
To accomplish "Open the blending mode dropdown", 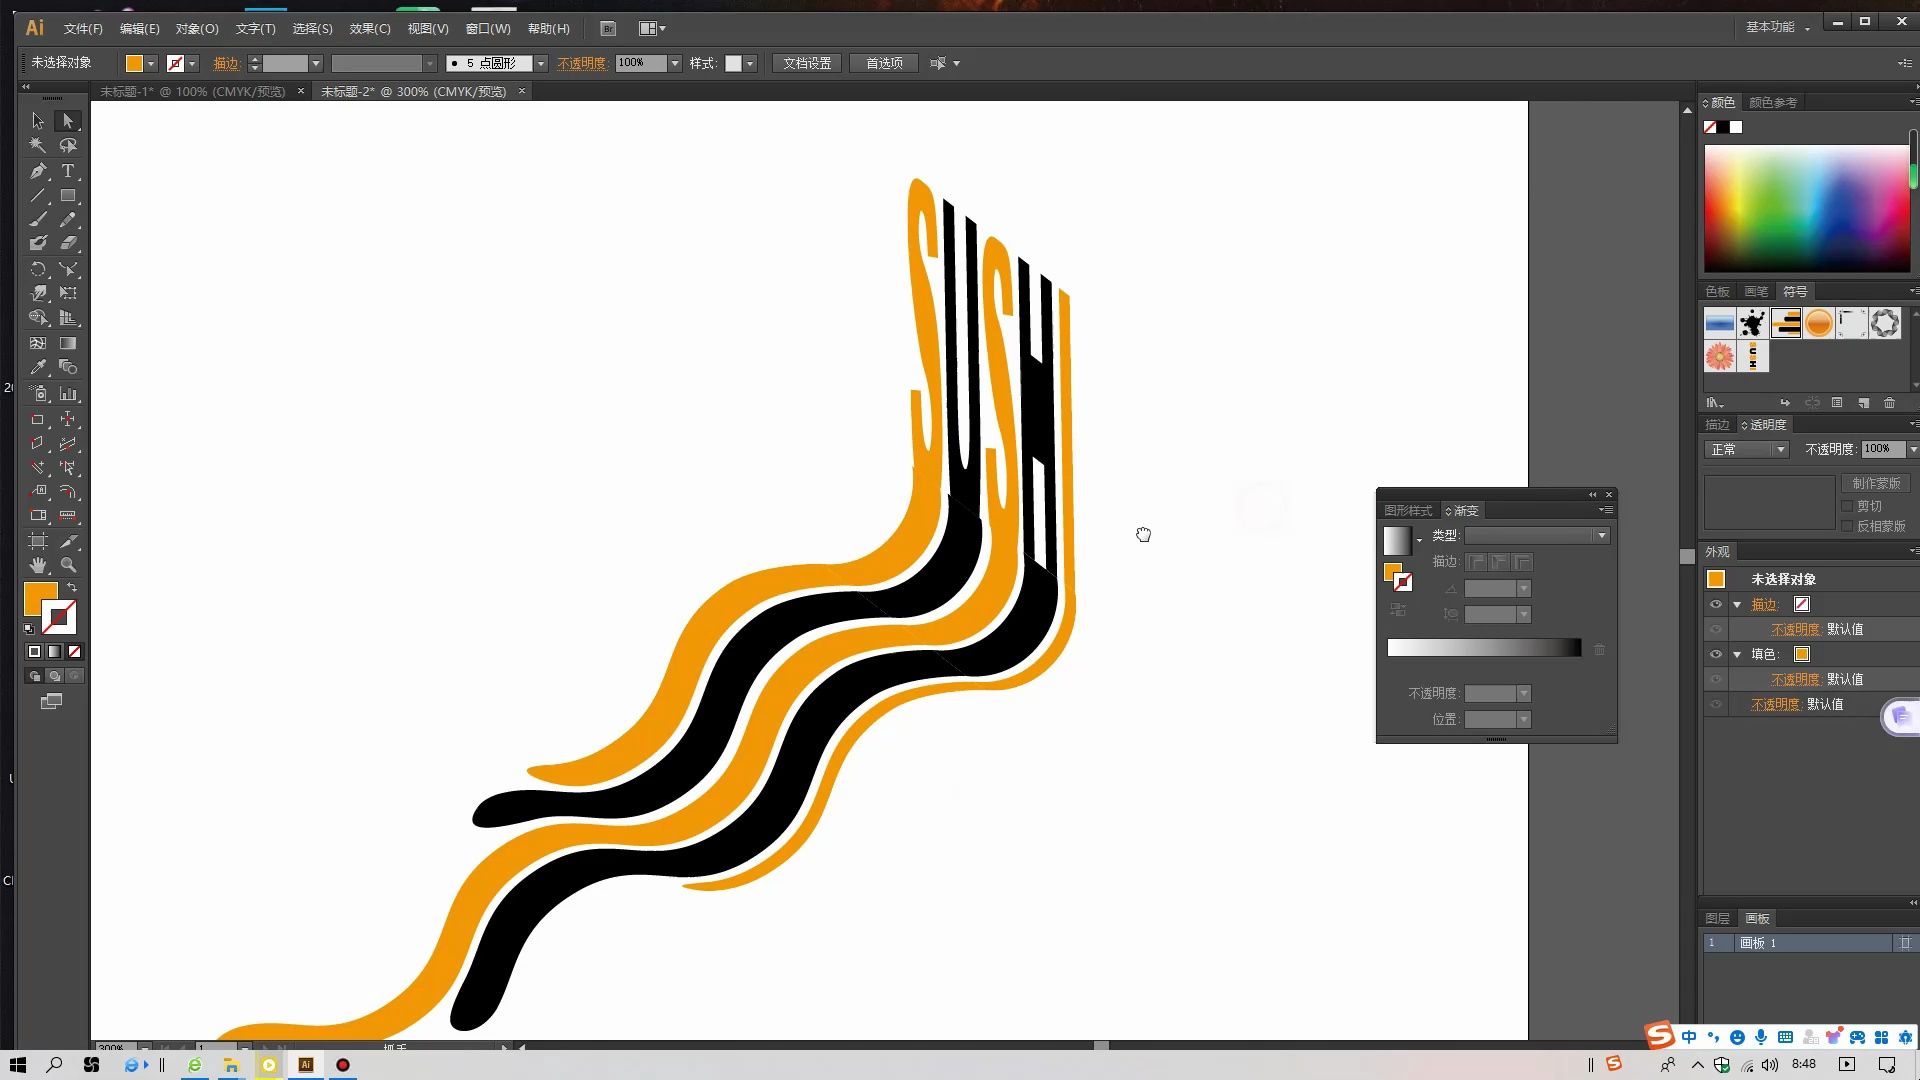I will pyautogui.click(x=1746, y=450).
